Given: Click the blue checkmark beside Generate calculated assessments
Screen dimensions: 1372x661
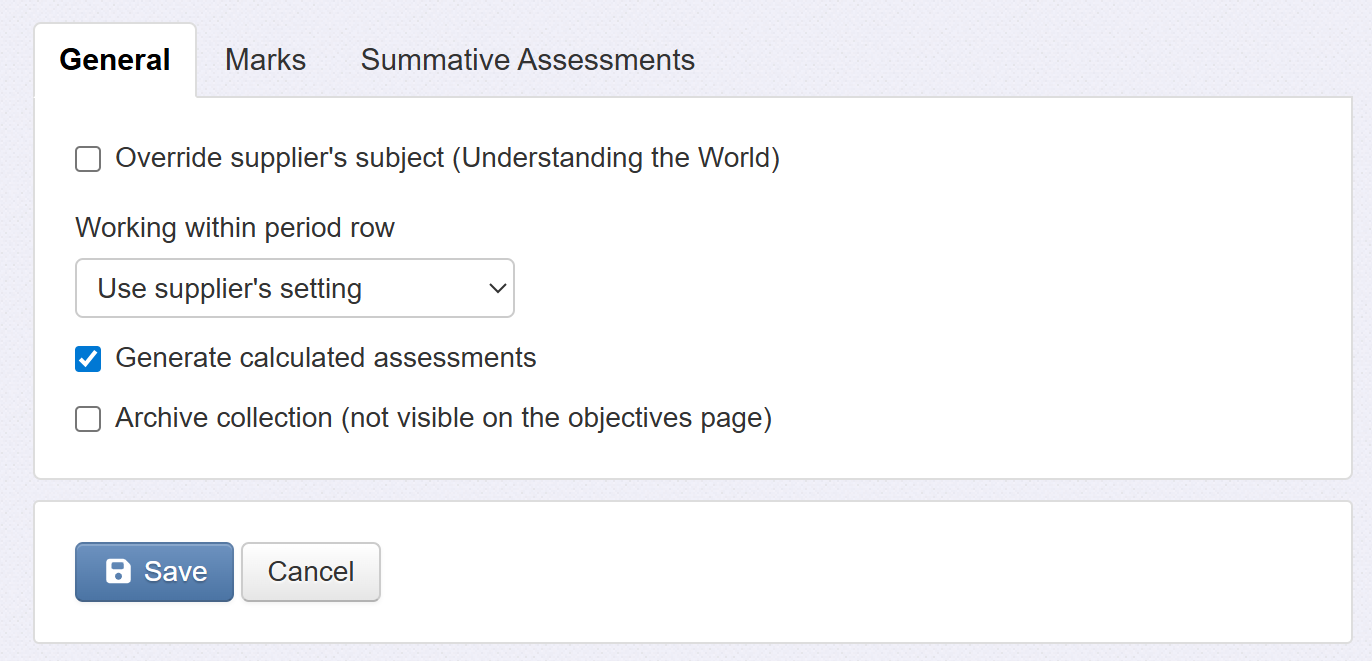Looking at the screenshot, I should click(88, 359).
